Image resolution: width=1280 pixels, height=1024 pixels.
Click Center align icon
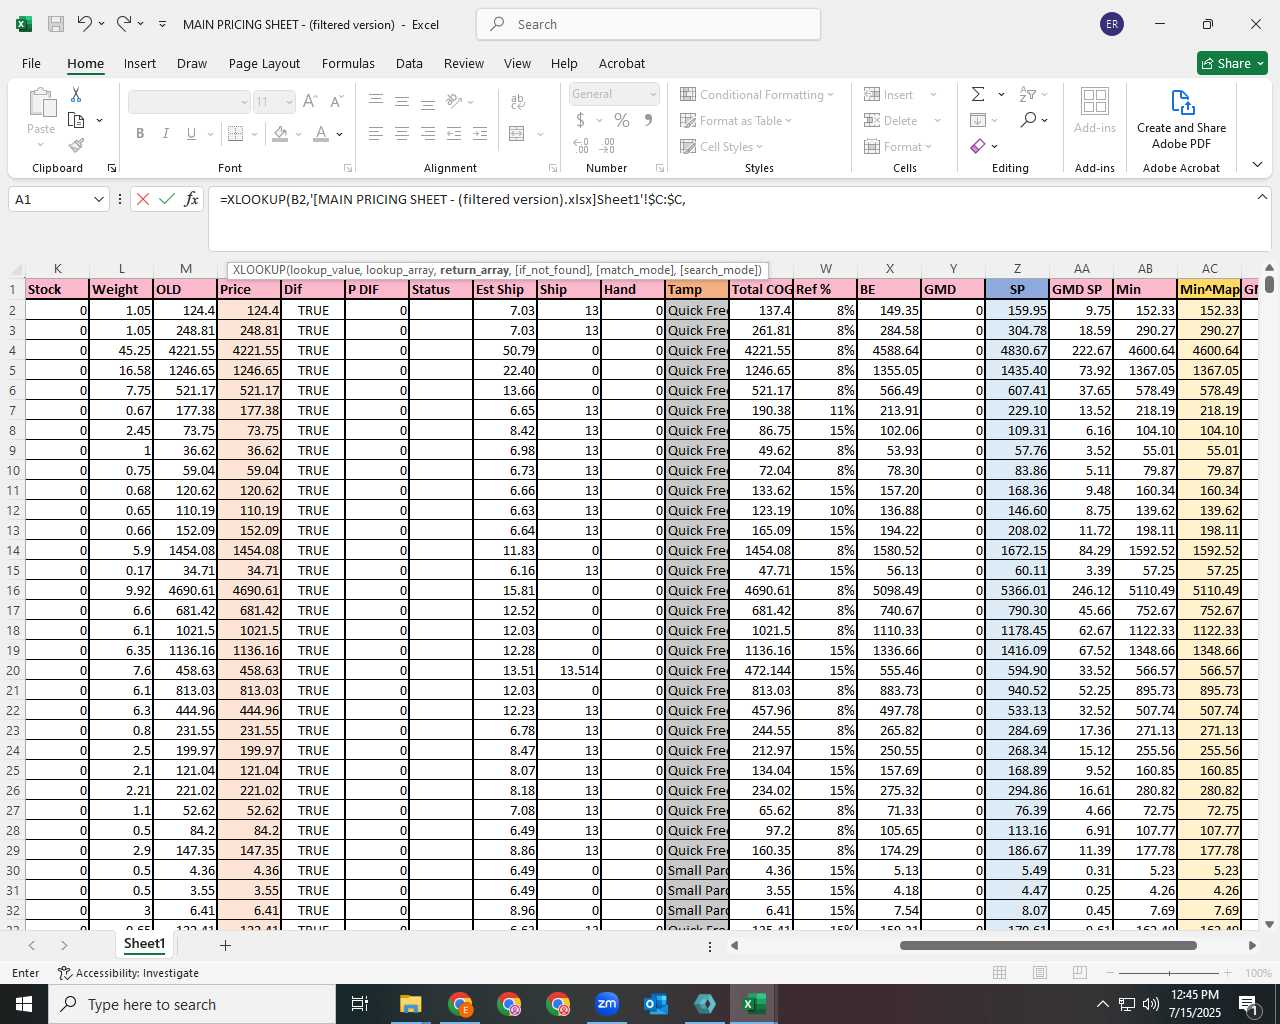(x=402, y=133)
